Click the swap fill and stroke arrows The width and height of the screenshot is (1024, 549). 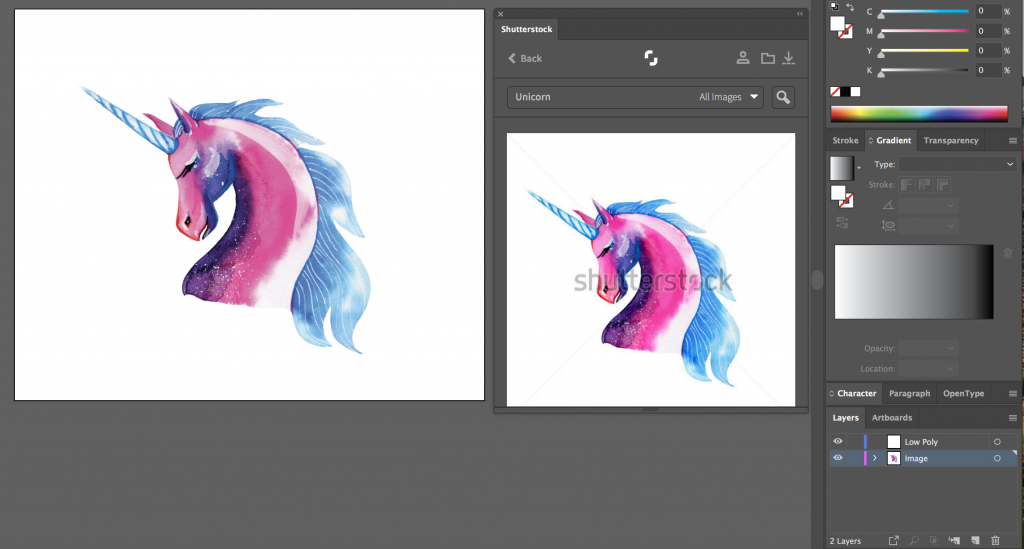pyautogui.click(x=850, y=8)
